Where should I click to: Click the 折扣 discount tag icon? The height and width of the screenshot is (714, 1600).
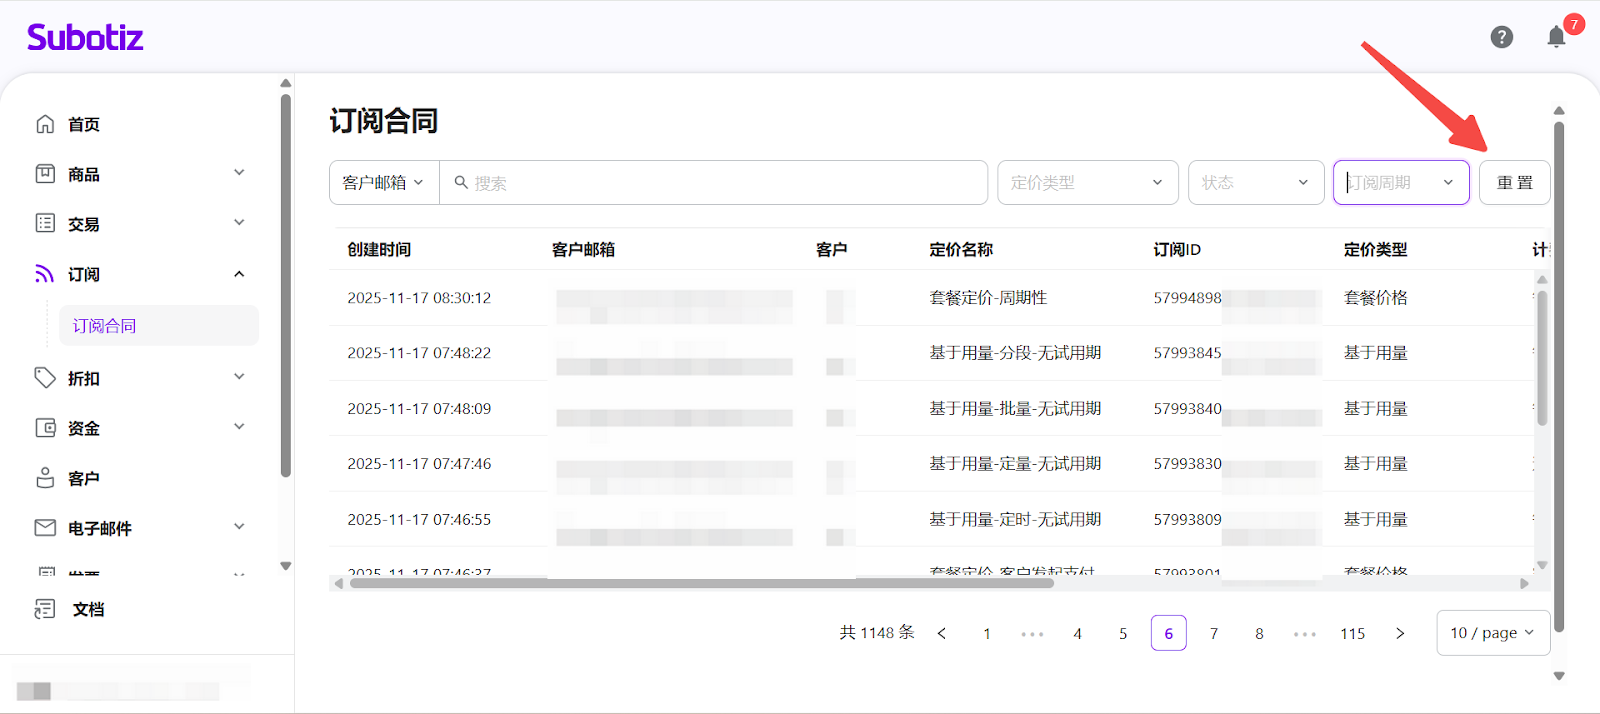[x=45, y=378]
